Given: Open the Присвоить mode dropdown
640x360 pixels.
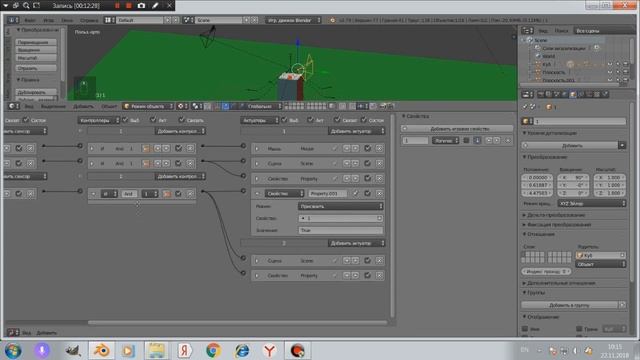Looking at the screenshot, I should pos(340,206).
